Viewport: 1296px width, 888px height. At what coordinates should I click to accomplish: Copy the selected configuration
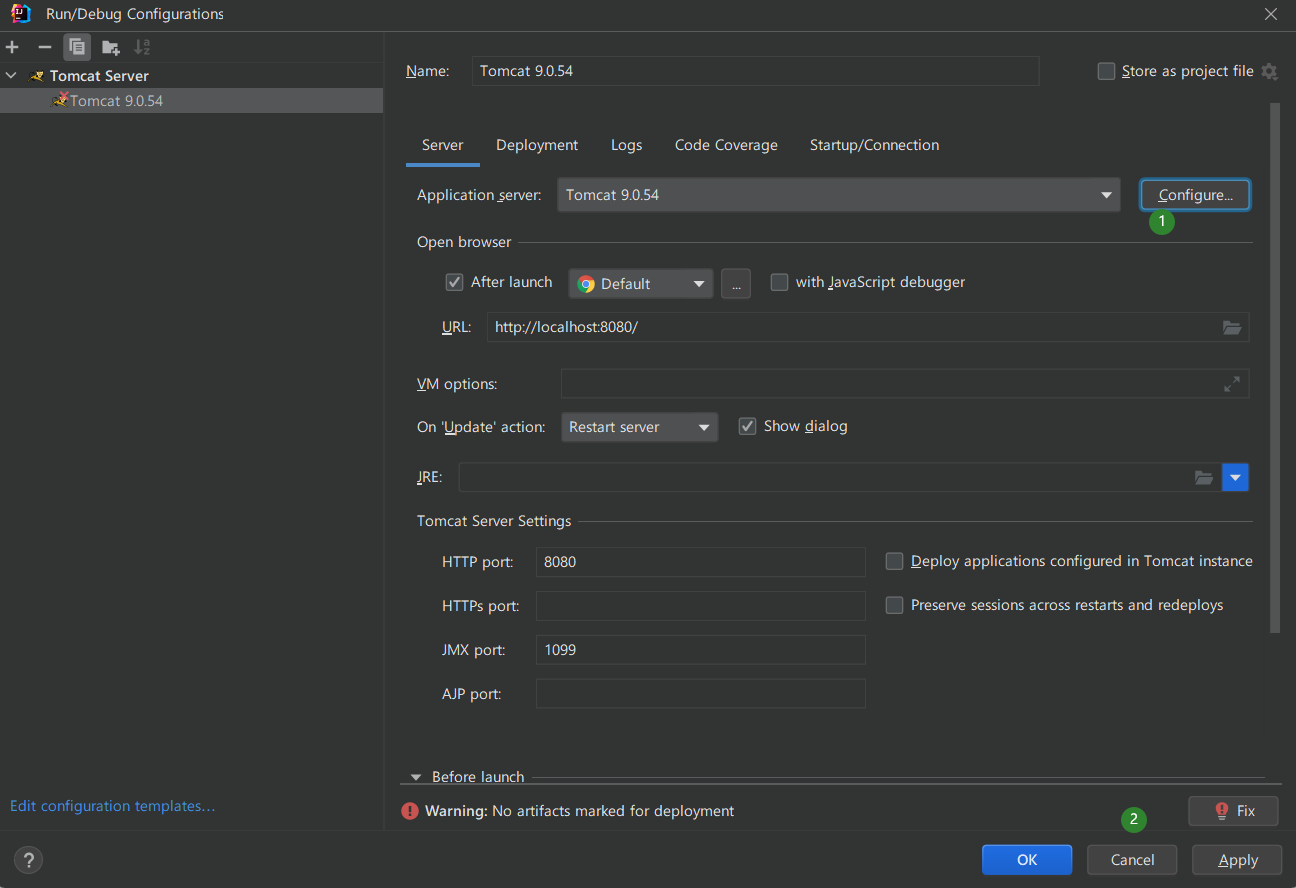coord(77,47)
